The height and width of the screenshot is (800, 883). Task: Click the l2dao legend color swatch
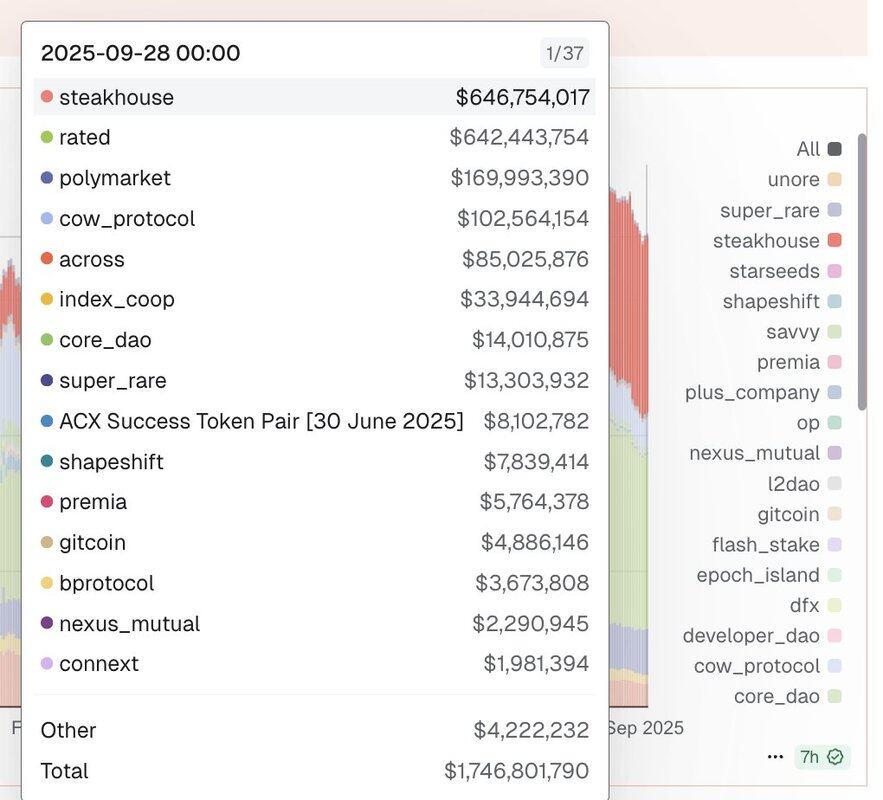(x=835, y=484)
